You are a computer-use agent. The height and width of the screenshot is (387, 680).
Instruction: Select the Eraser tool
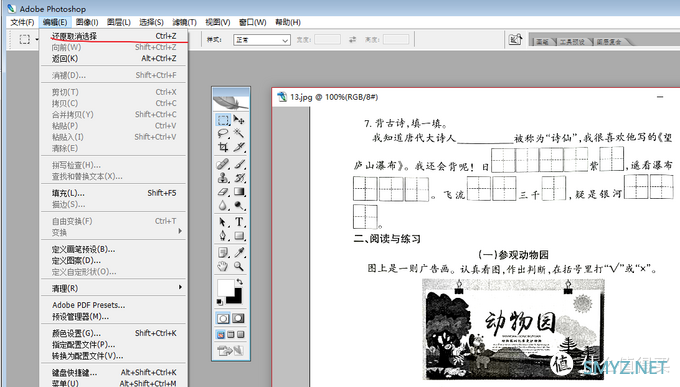[x=223, y=192]
